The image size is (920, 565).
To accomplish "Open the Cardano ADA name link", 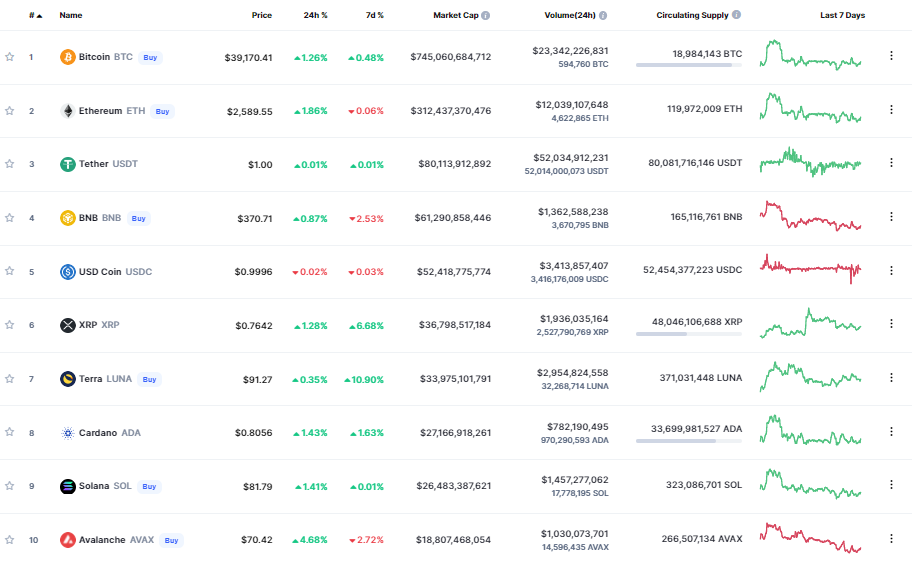I will [110, 432].
